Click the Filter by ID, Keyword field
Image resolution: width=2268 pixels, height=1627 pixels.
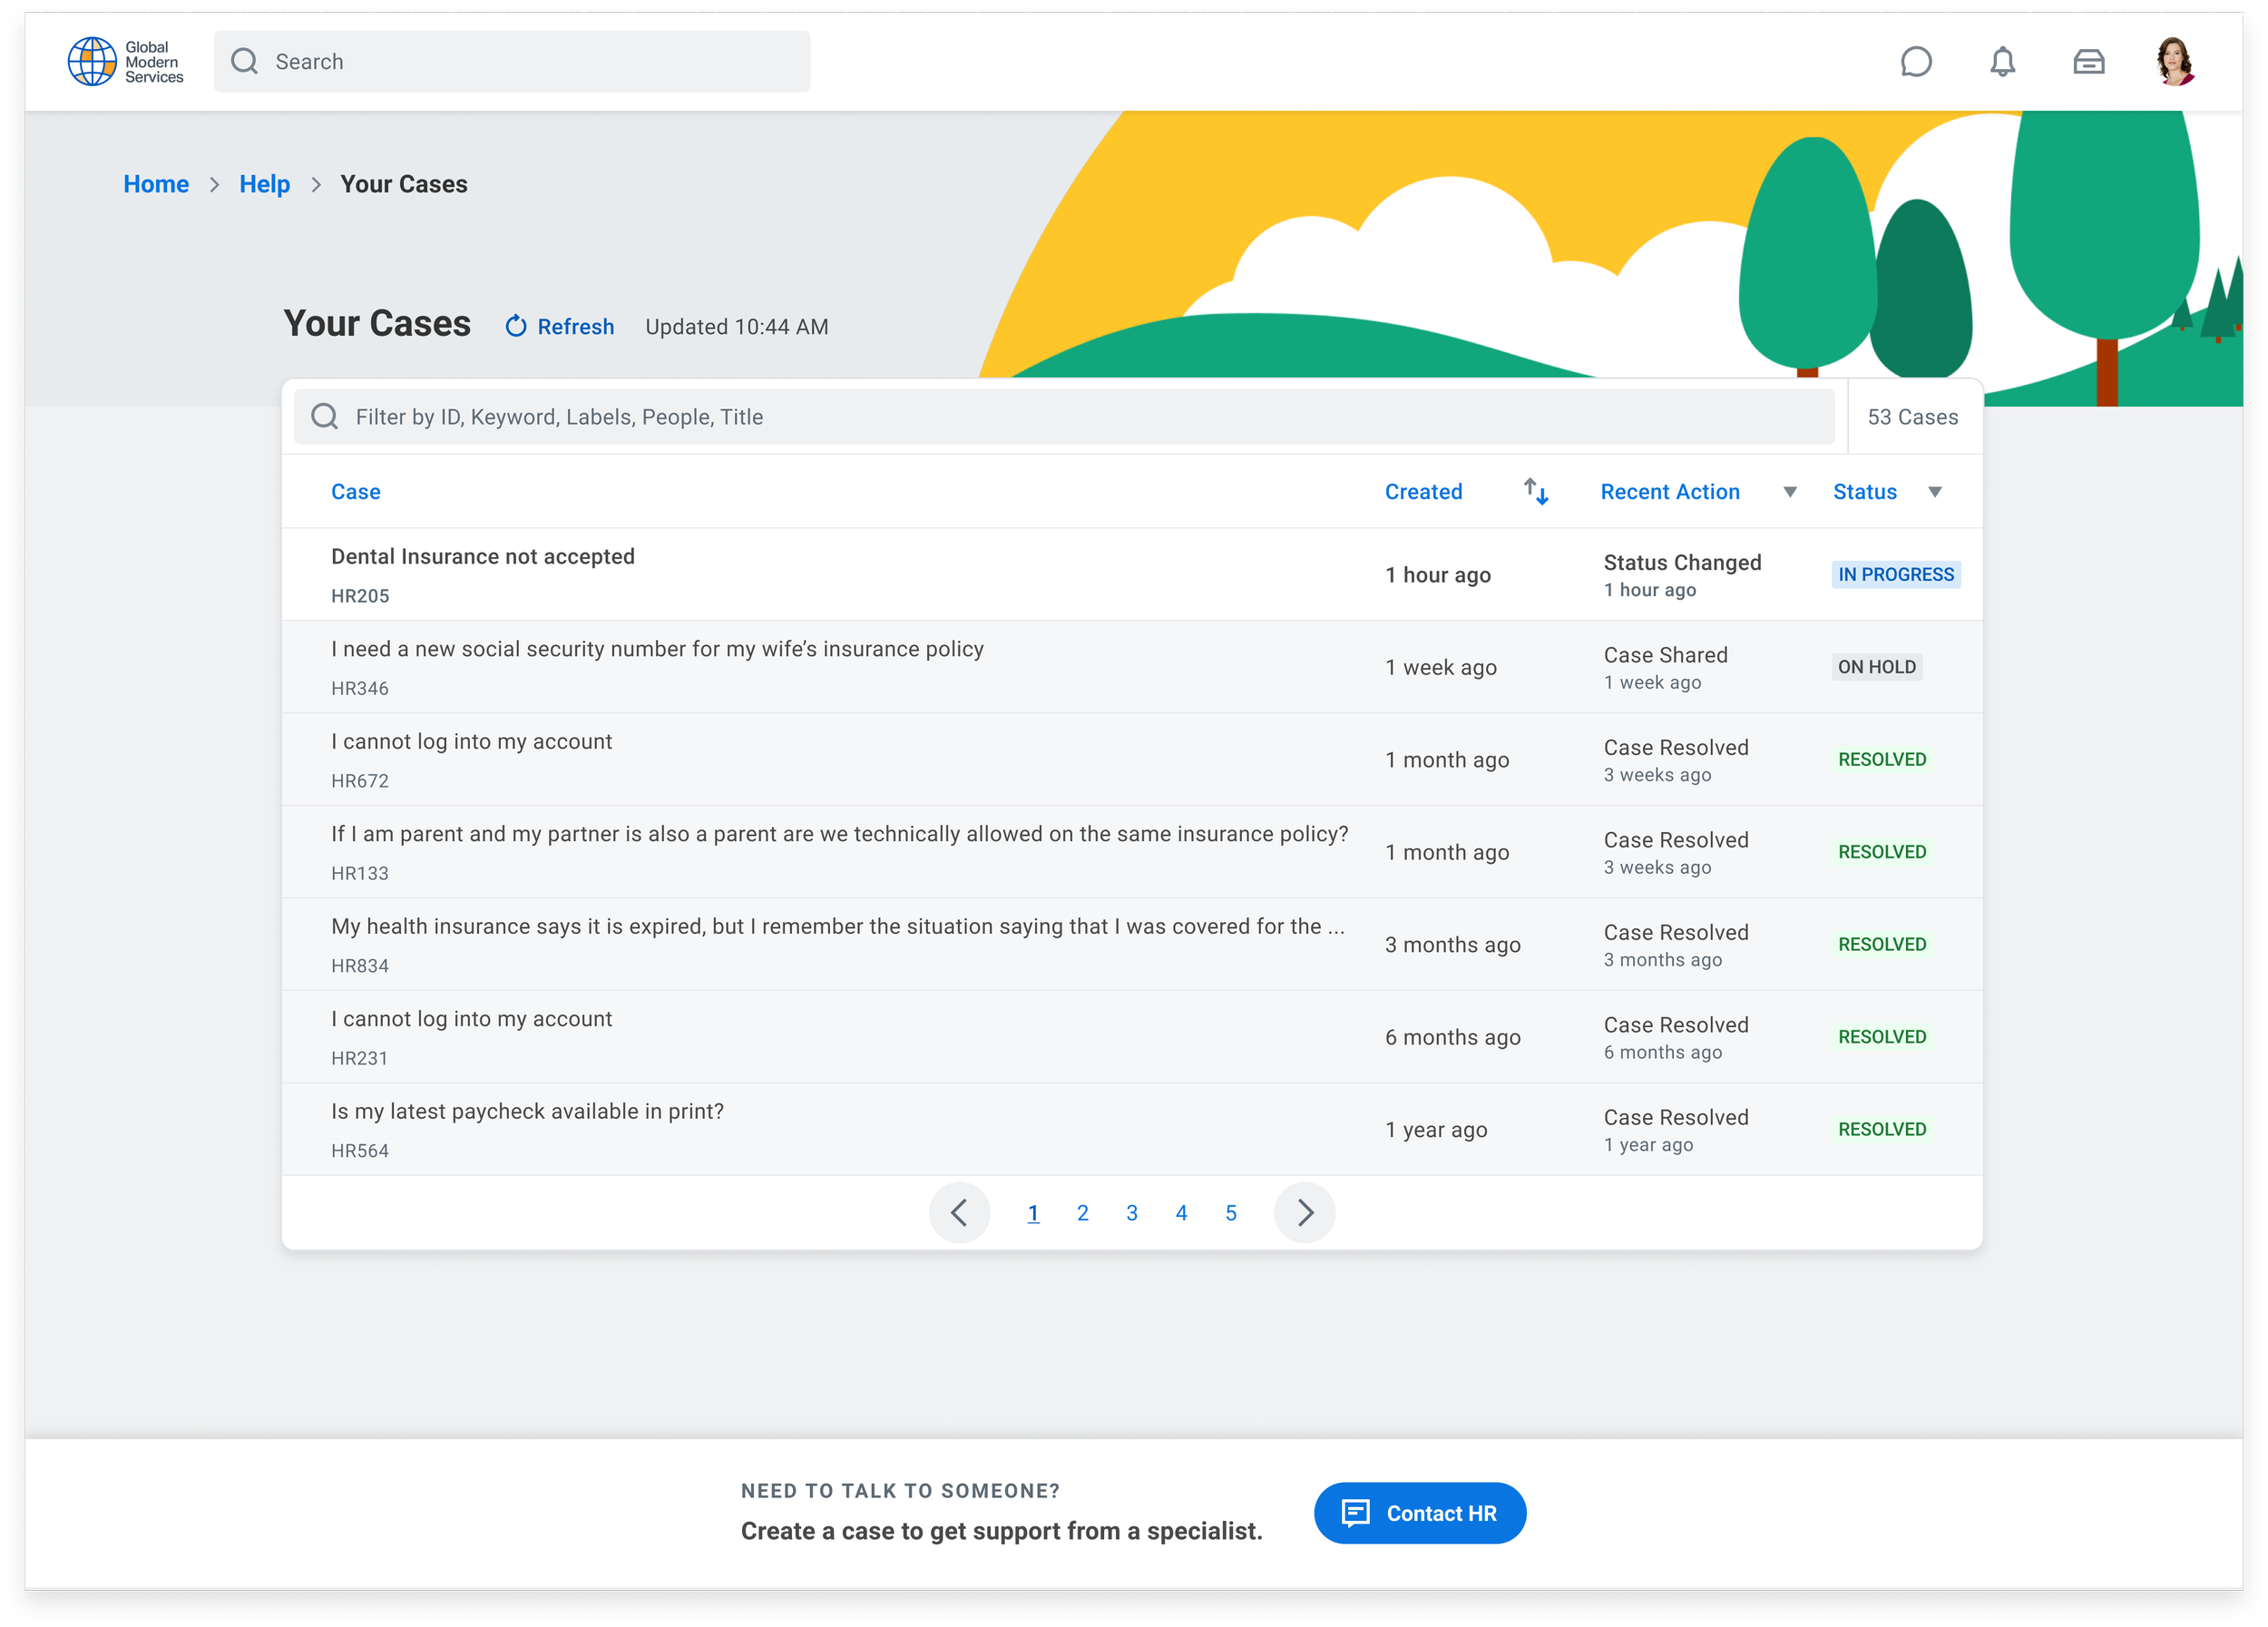pos(1064,417)
